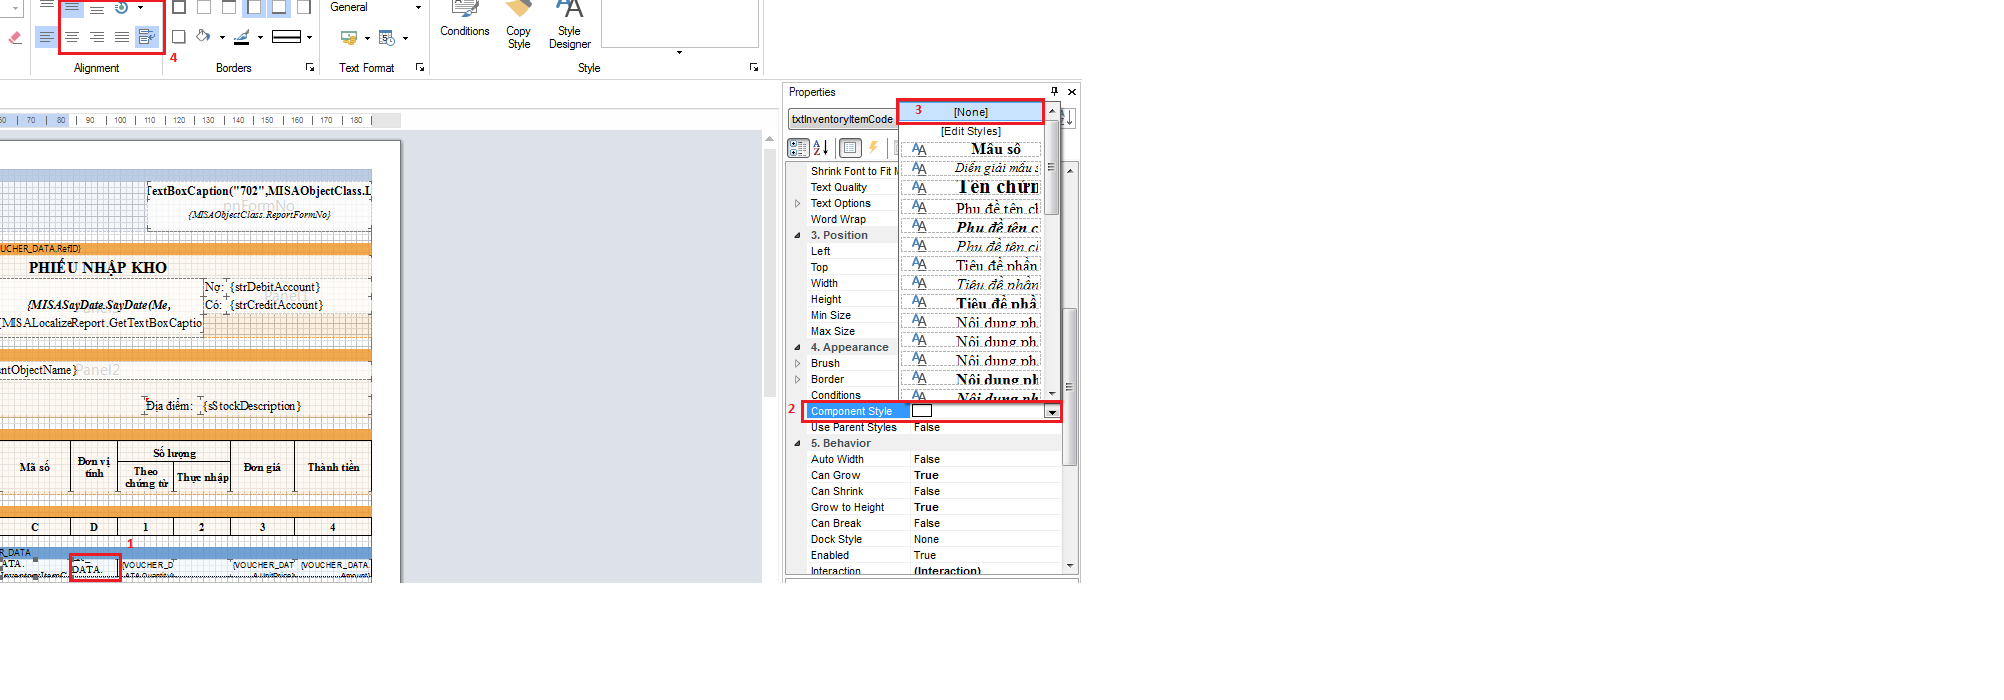Open the Style Designer

570,24
